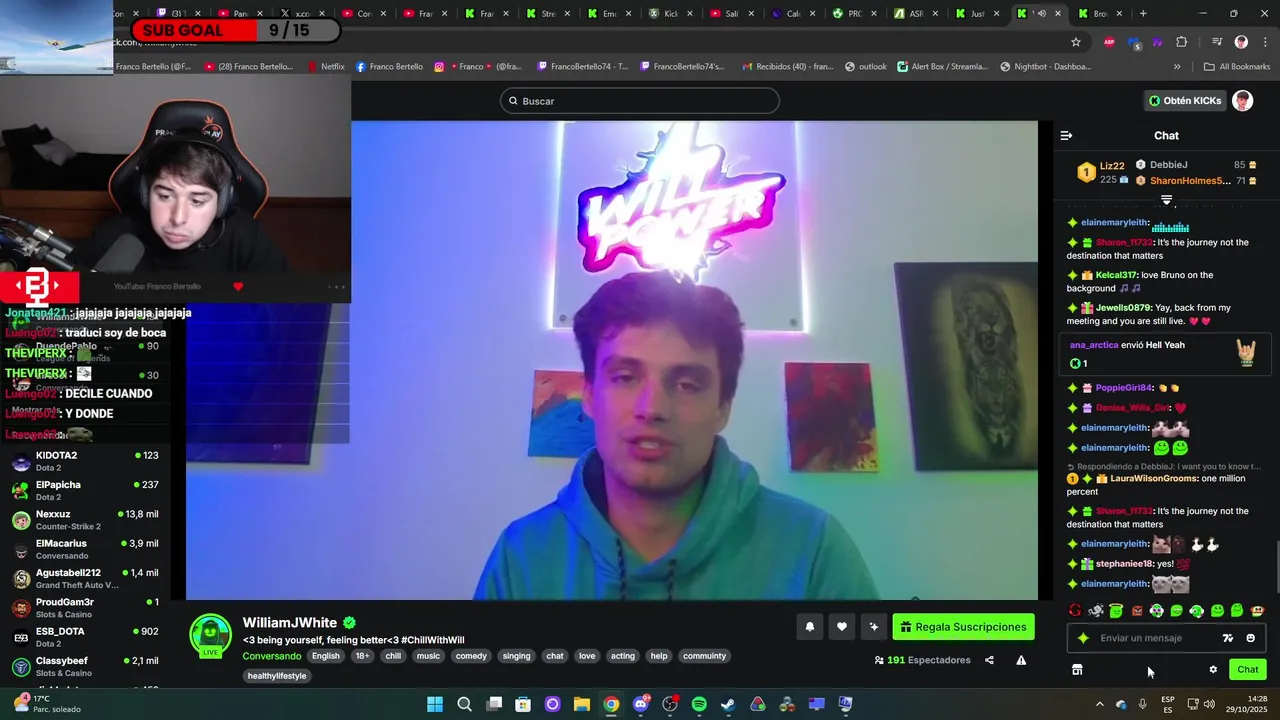Screen dimensions: 1280x720
Task: Click stephaniee18 username in chat
Action: click(x=1125, y=564)
